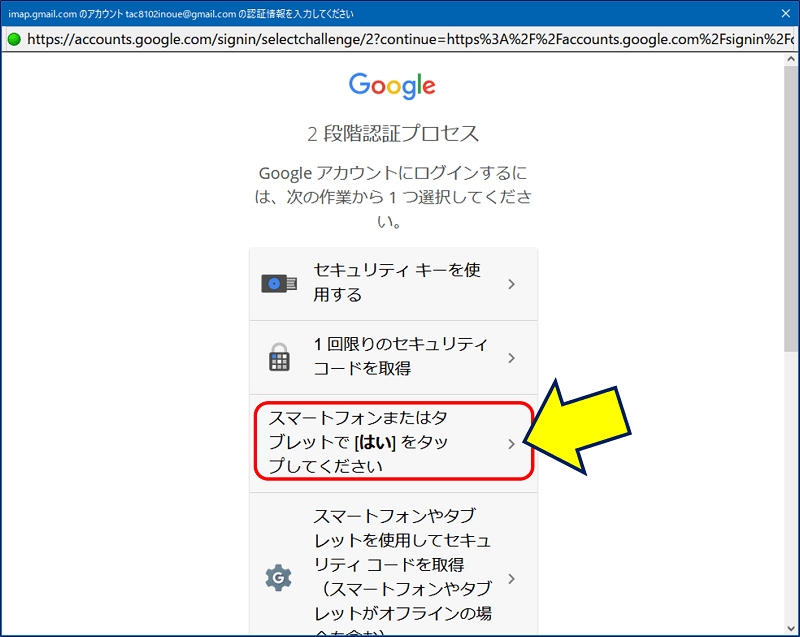Click the Google logo
The height and width of the screenshot is (637, 800).
pyautogui.click(x=392, y=85)
